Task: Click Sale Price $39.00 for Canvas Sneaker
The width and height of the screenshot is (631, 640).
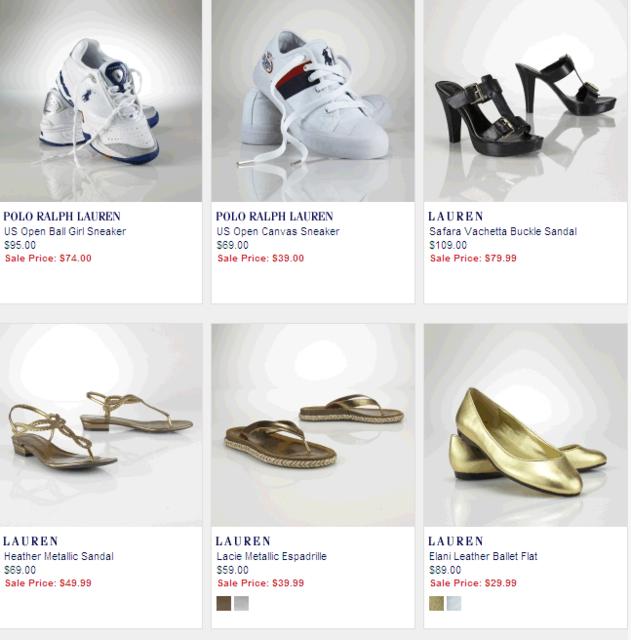Action: 260,258
